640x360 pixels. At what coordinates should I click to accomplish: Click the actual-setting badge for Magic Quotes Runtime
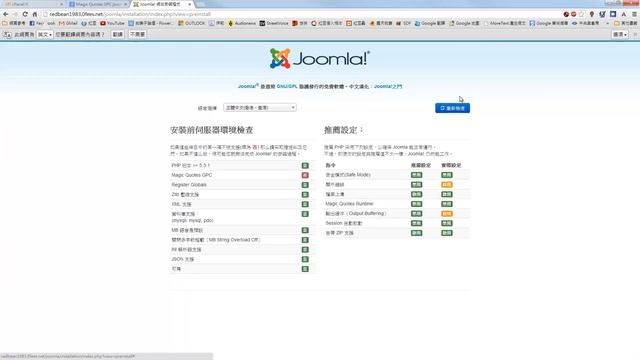447,204
